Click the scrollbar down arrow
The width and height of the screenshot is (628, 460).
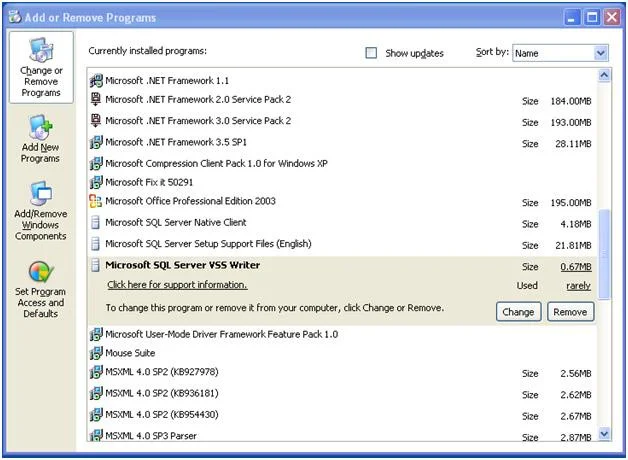[604, 434]
